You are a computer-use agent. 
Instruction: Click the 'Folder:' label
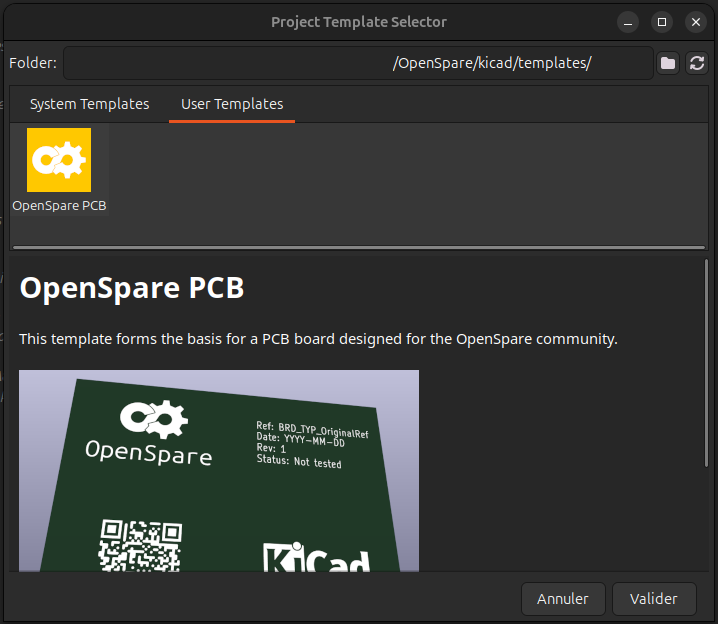[x=33, y=63]
